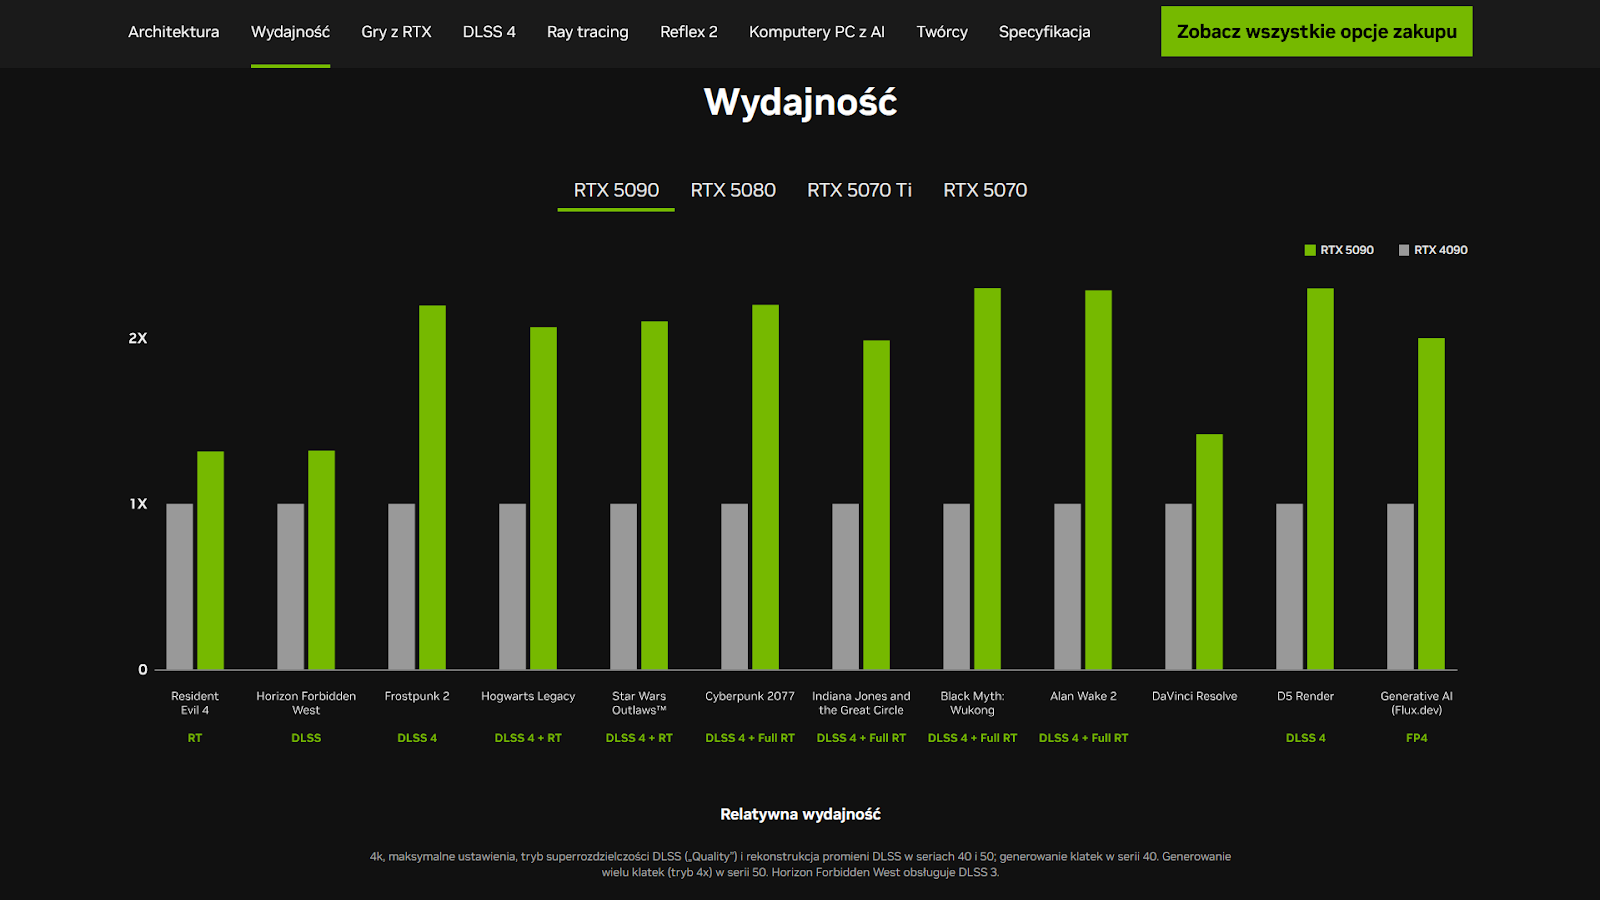Click the DLSS 4 + RT label under Hogwarts Legacy

528,738
